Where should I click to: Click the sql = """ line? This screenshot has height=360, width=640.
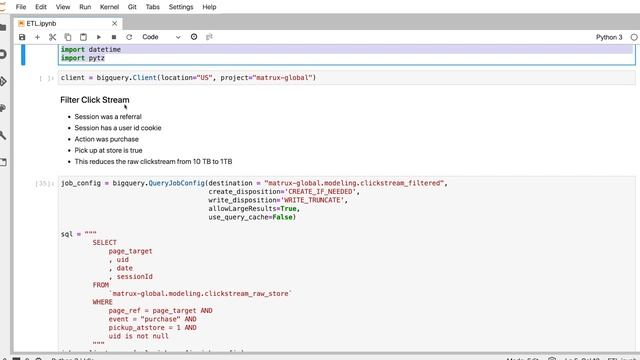[79, 234]
